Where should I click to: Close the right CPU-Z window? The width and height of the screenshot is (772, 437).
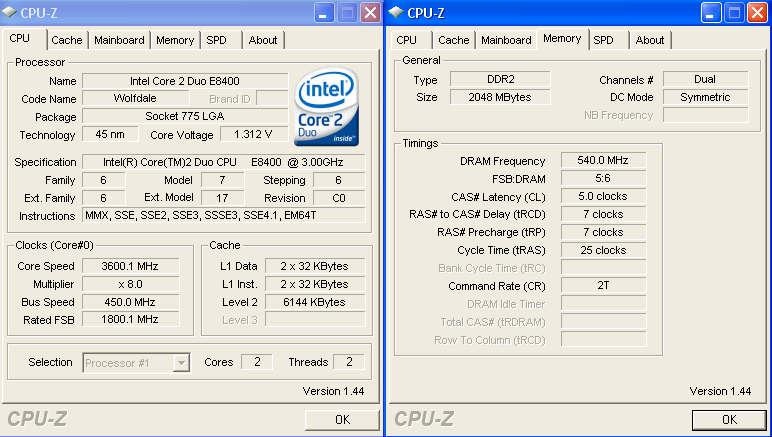757,13
